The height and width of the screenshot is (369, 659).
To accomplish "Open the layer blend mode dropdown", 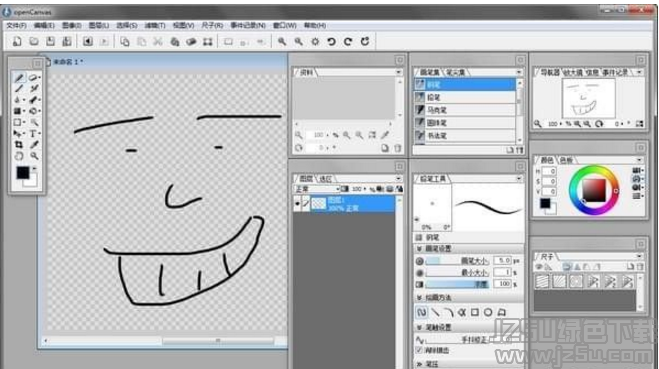I will click(317, 189).
